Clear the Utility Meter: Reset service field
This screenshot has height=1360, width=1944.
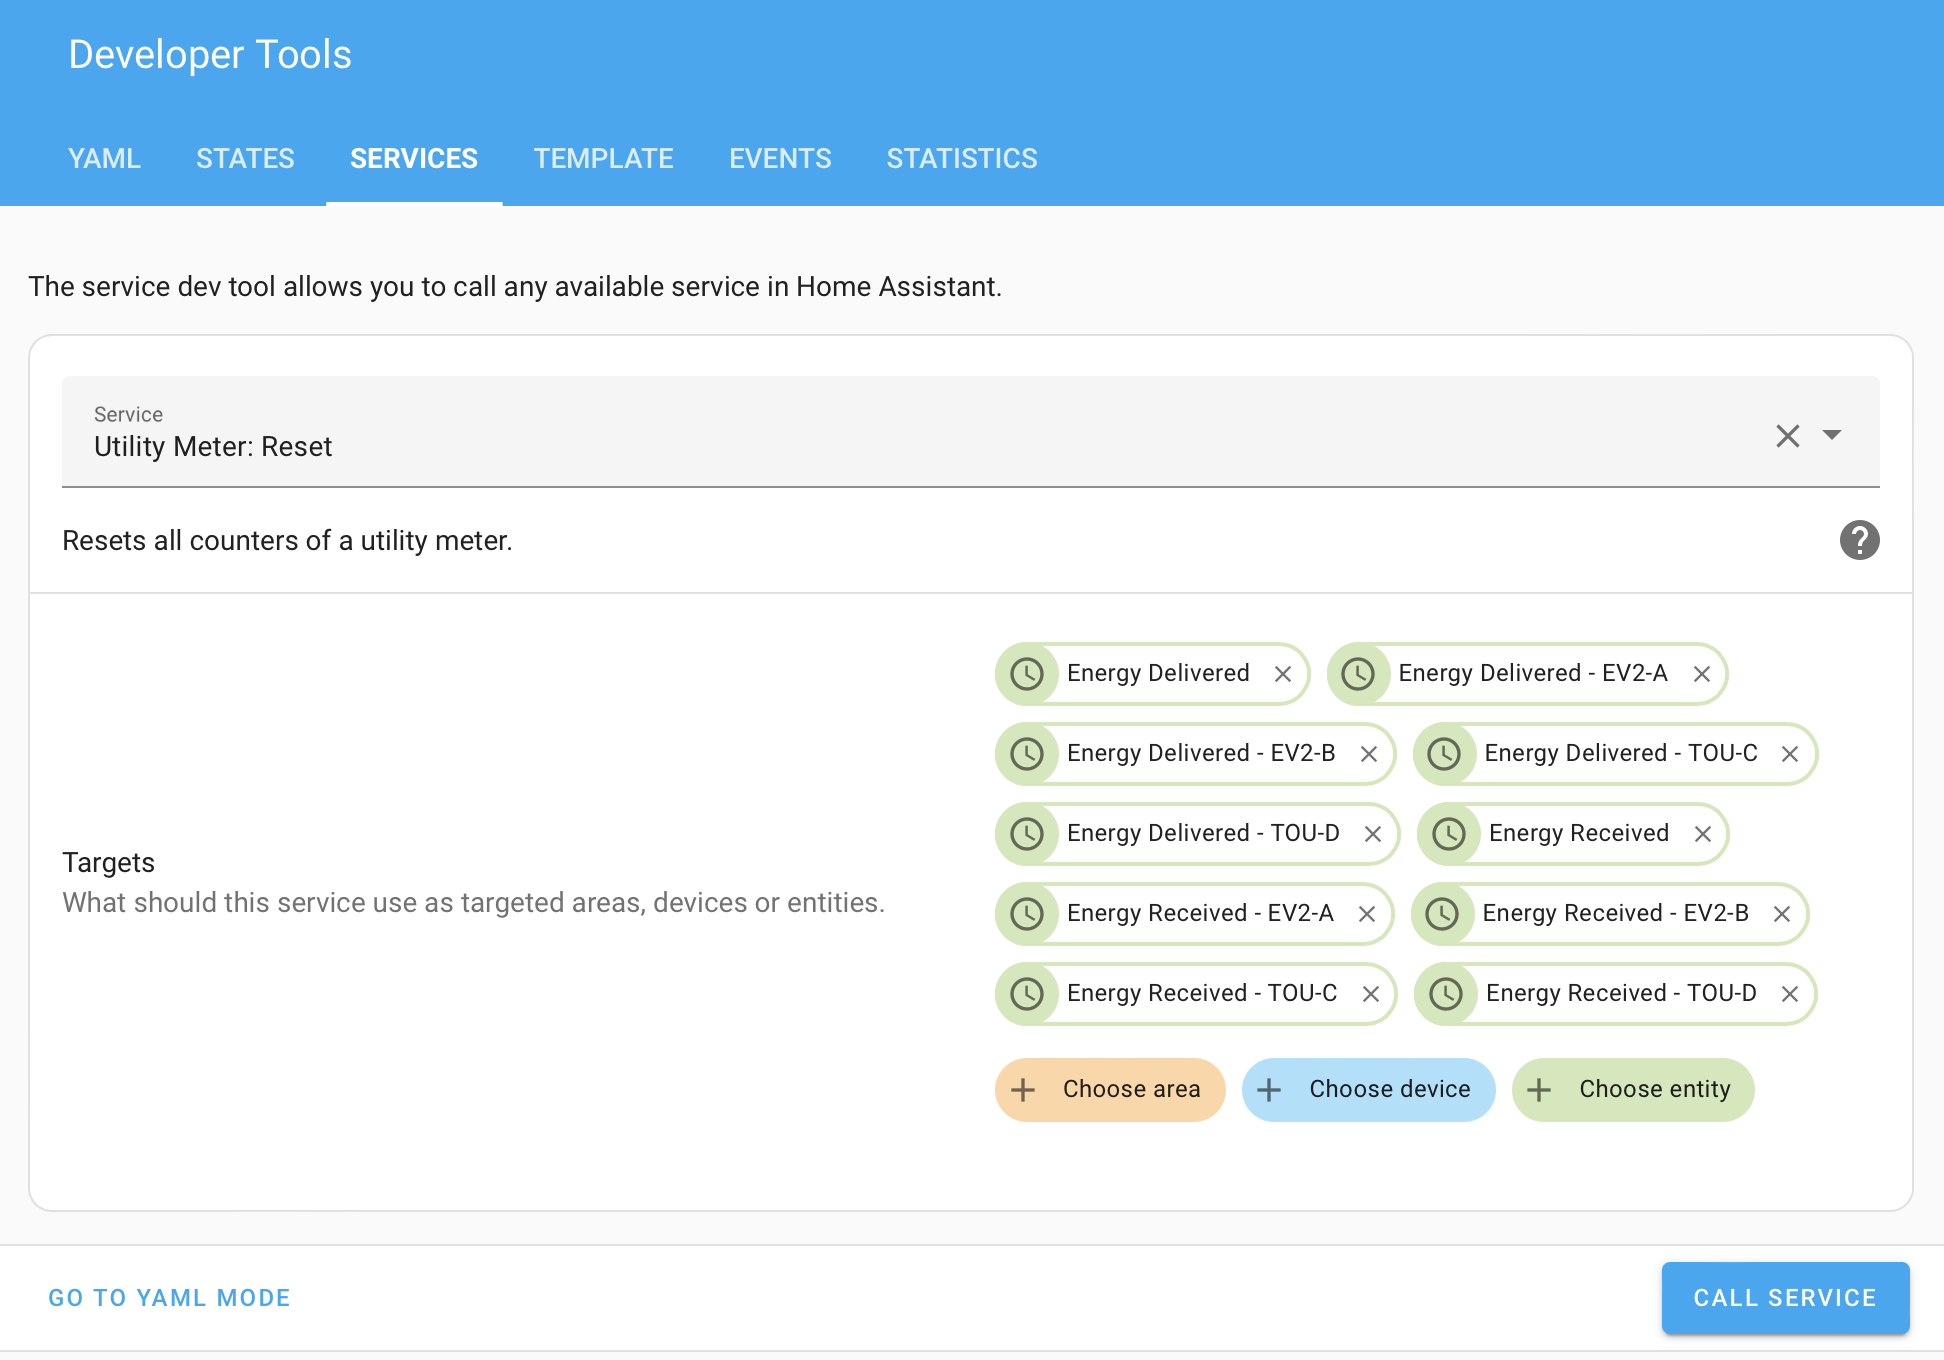pyautogui.click(x=1787, y=435)
